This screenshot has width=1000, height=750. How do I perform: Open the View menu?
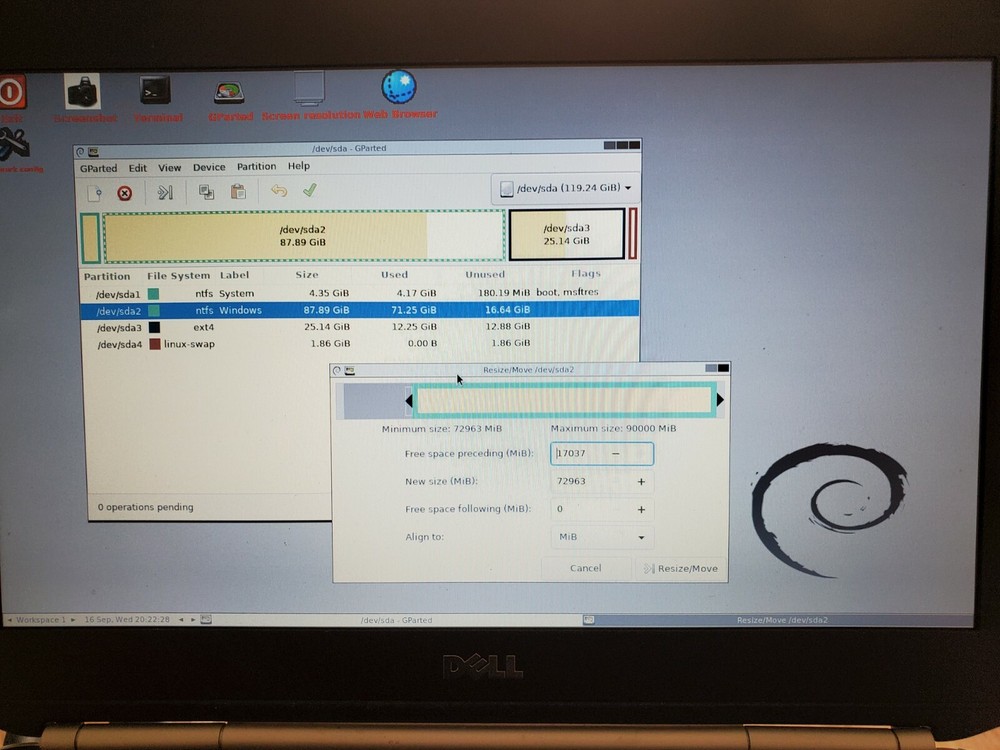point(169,167)
